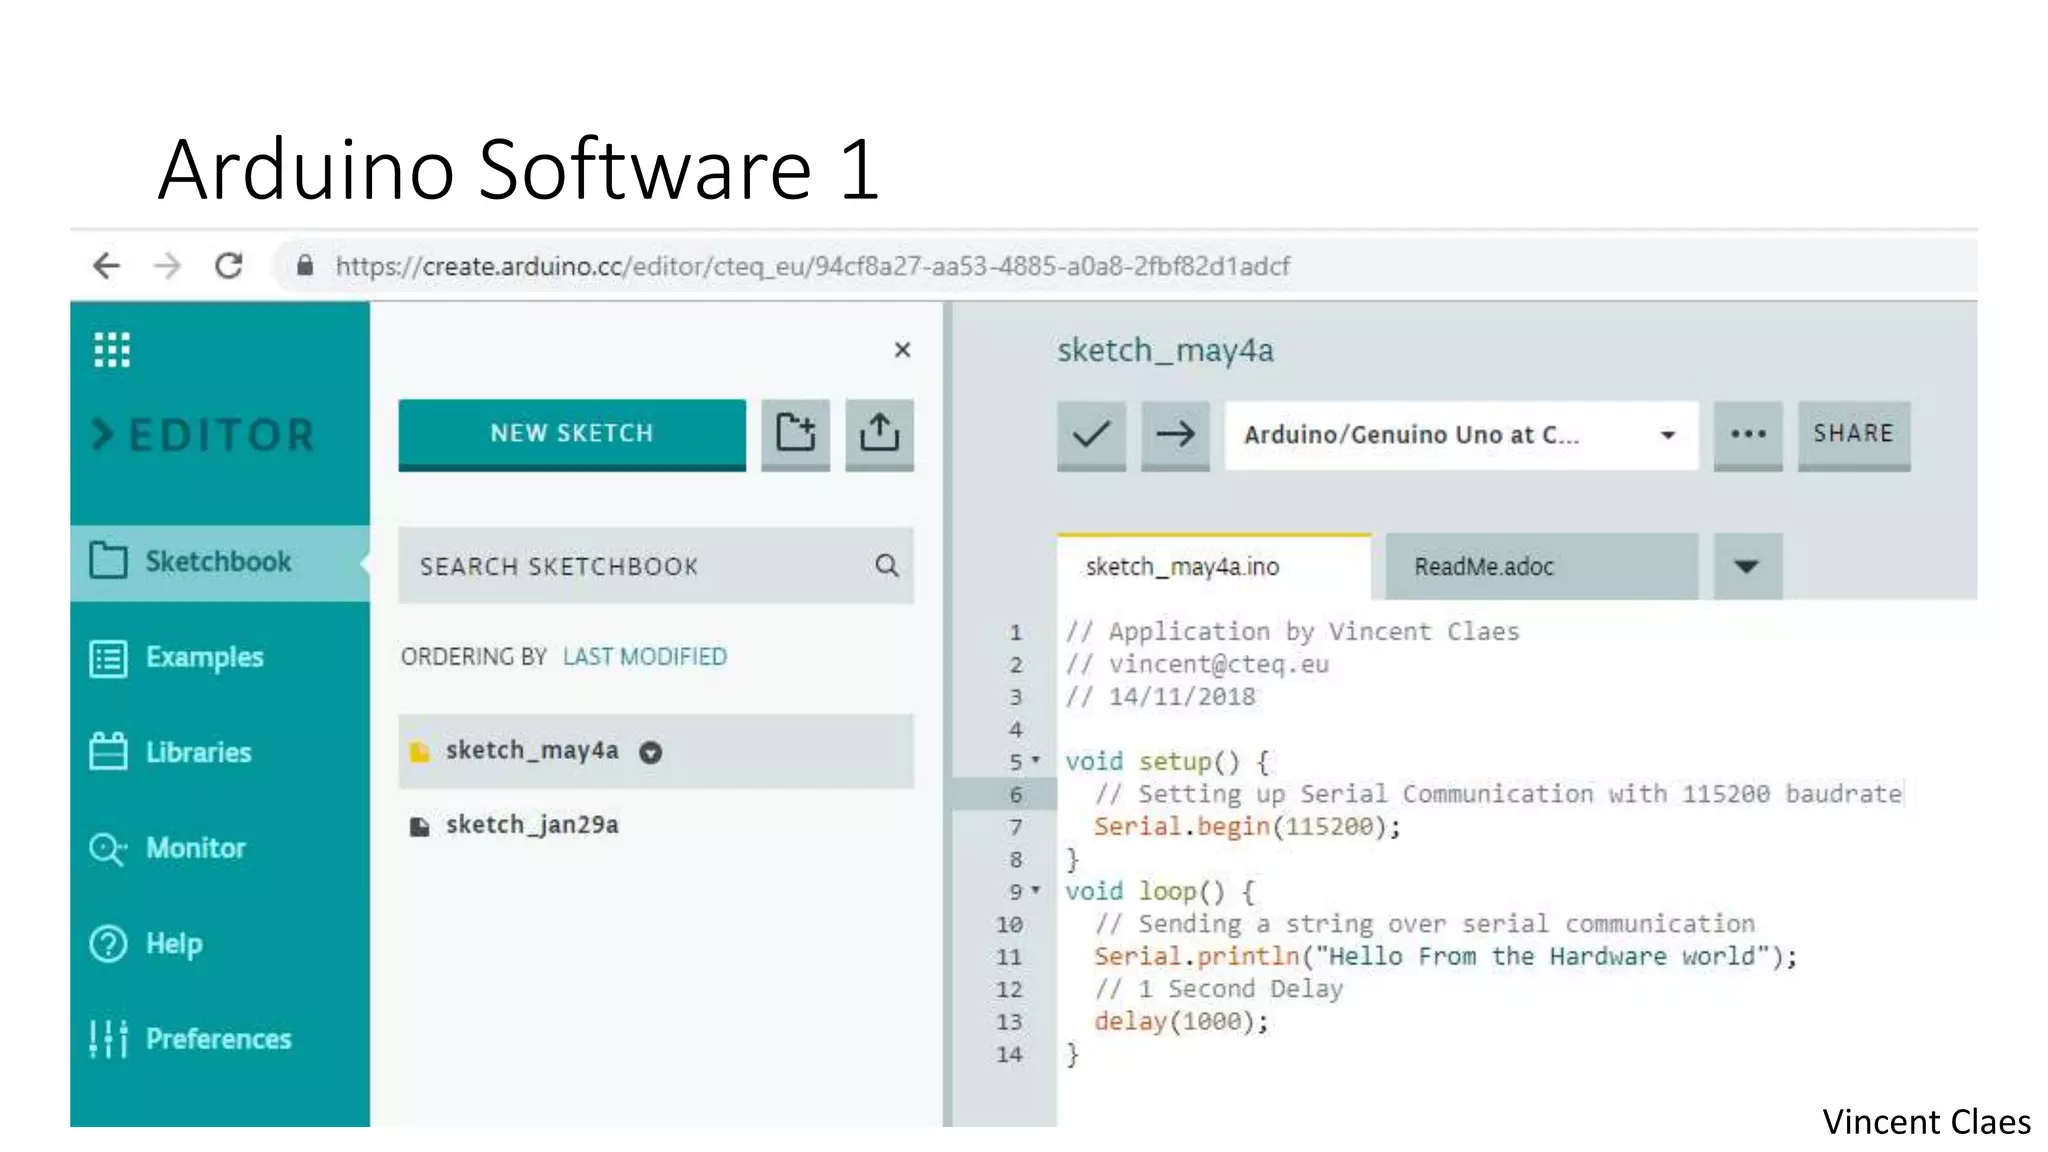Upload the sketch with the arrow button
The image size is (2048, 1152).
[x=1175, y=435]
